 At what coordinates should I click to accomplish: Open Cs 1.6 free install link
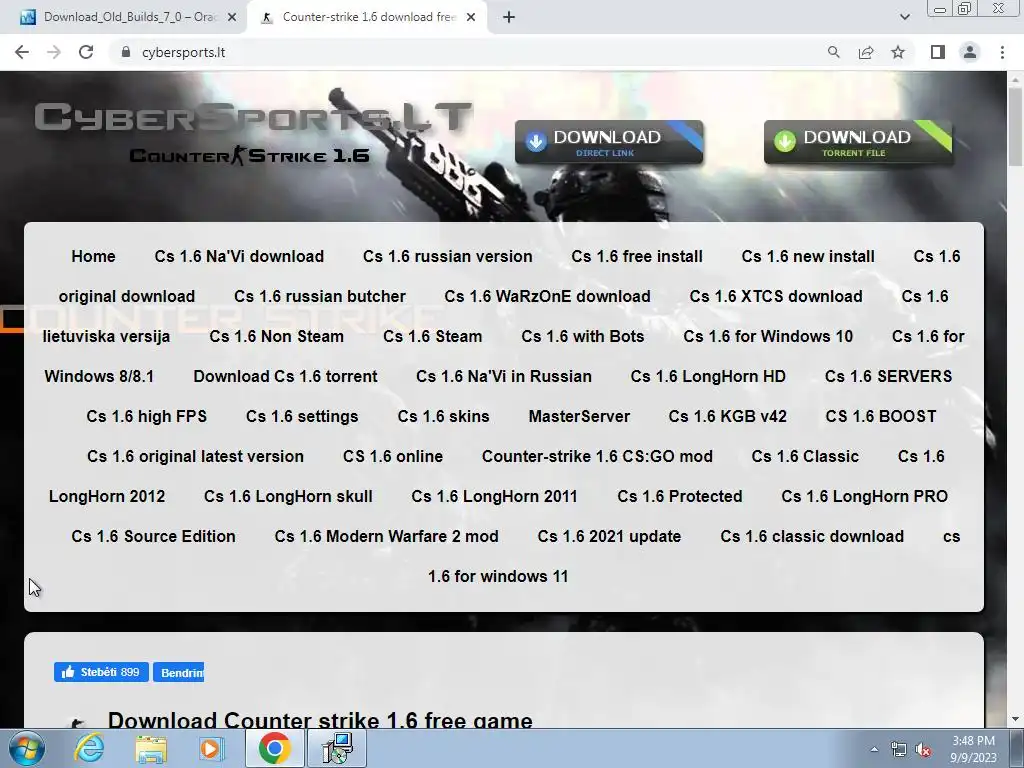tap(637, 256)
